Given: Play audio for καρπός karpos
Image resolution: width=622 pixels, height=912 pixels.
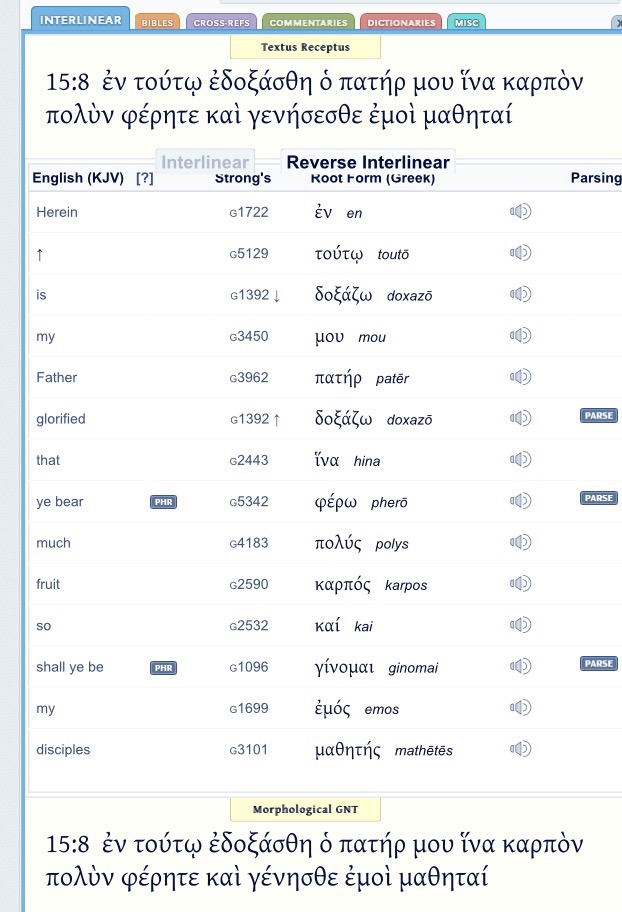Looking at the screenshot, I should [x=520, y=584].
